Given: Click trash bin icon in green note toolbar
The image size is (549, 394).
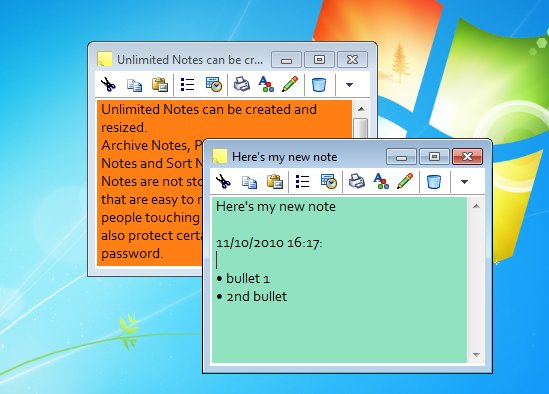Looking at the screenshot, I should 434,182.
